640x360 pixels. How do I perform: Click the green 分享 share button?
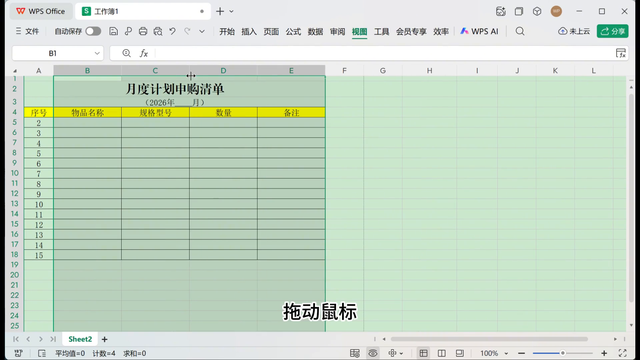click(613, 31)
